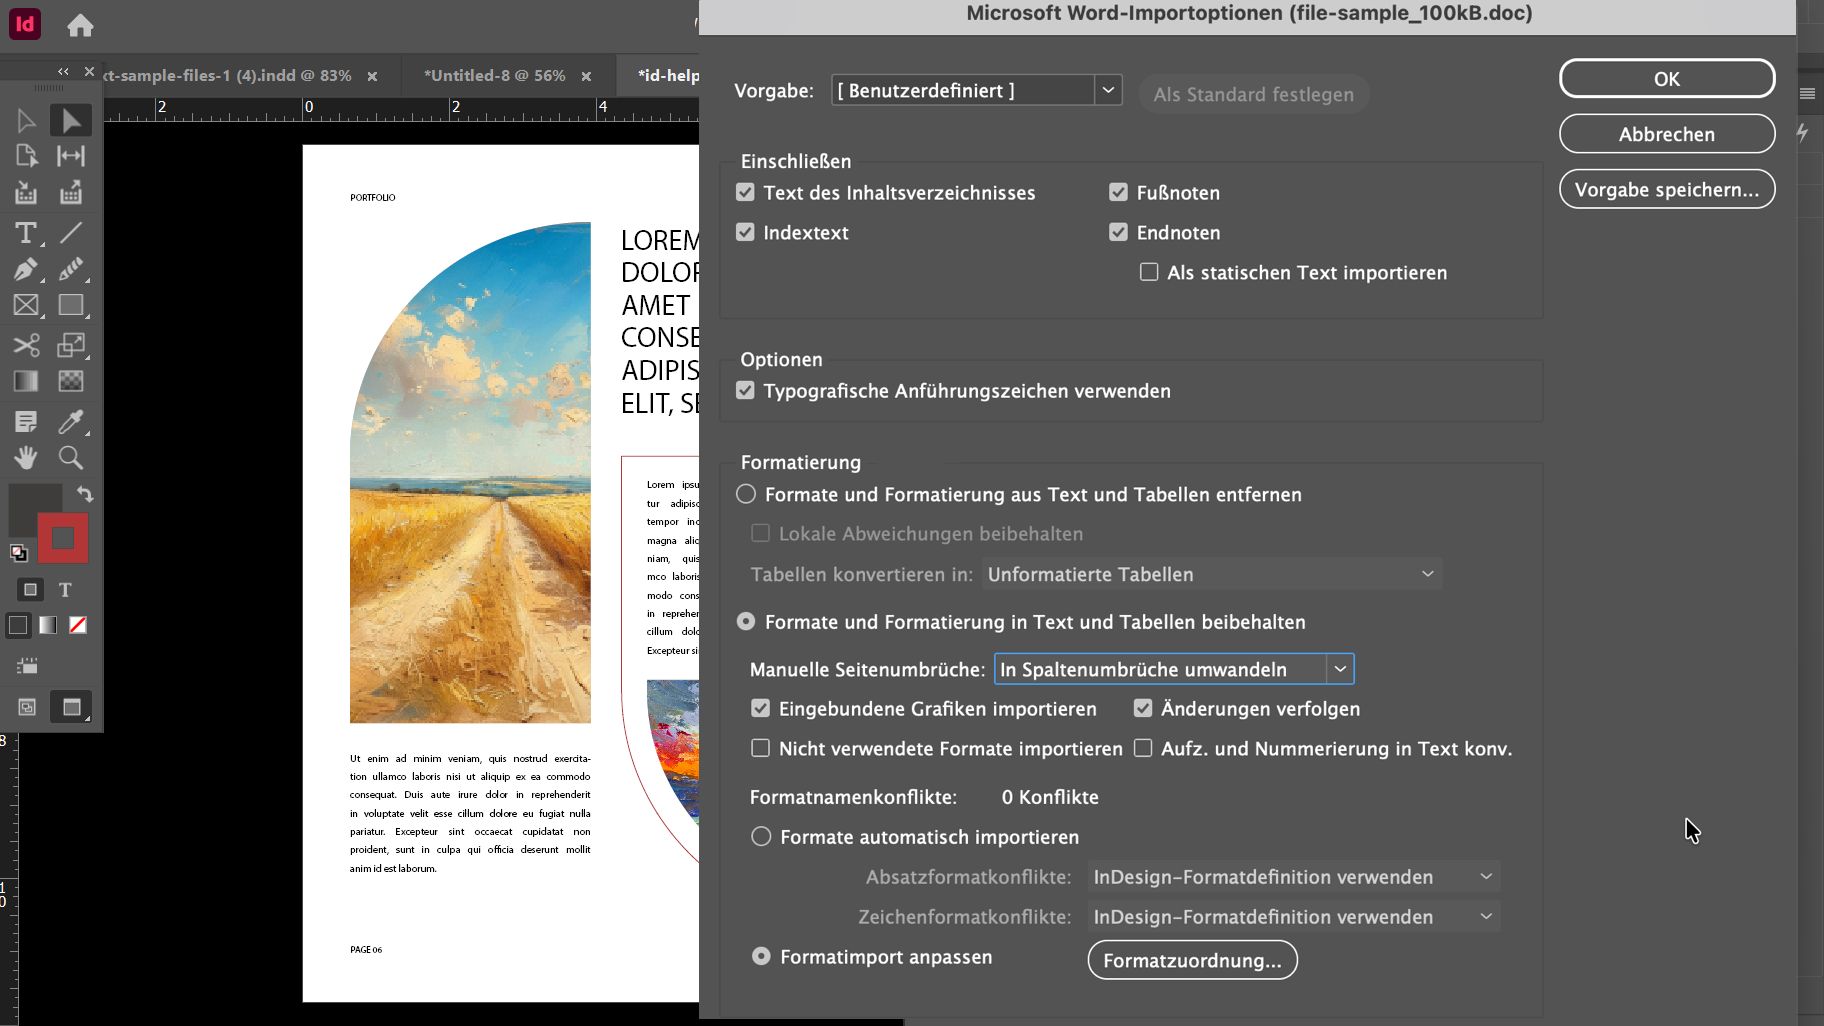The image size is (1824, 1026).
Task: Go to InDesign Home screen
Action: pos(80,25)
